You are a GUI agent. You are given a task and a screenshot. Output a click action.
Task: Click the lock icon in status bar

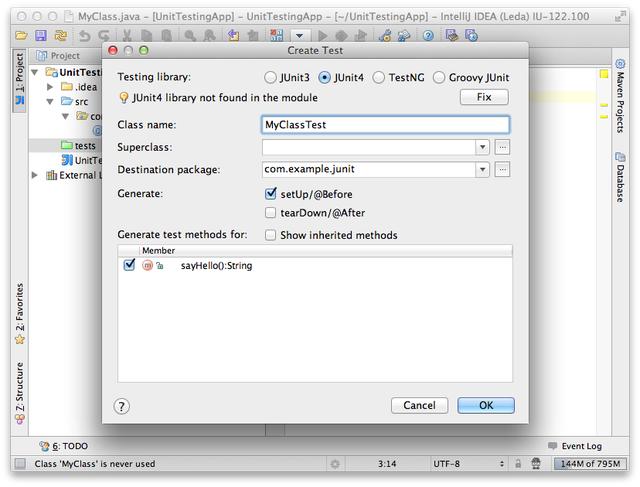(518, 464)
